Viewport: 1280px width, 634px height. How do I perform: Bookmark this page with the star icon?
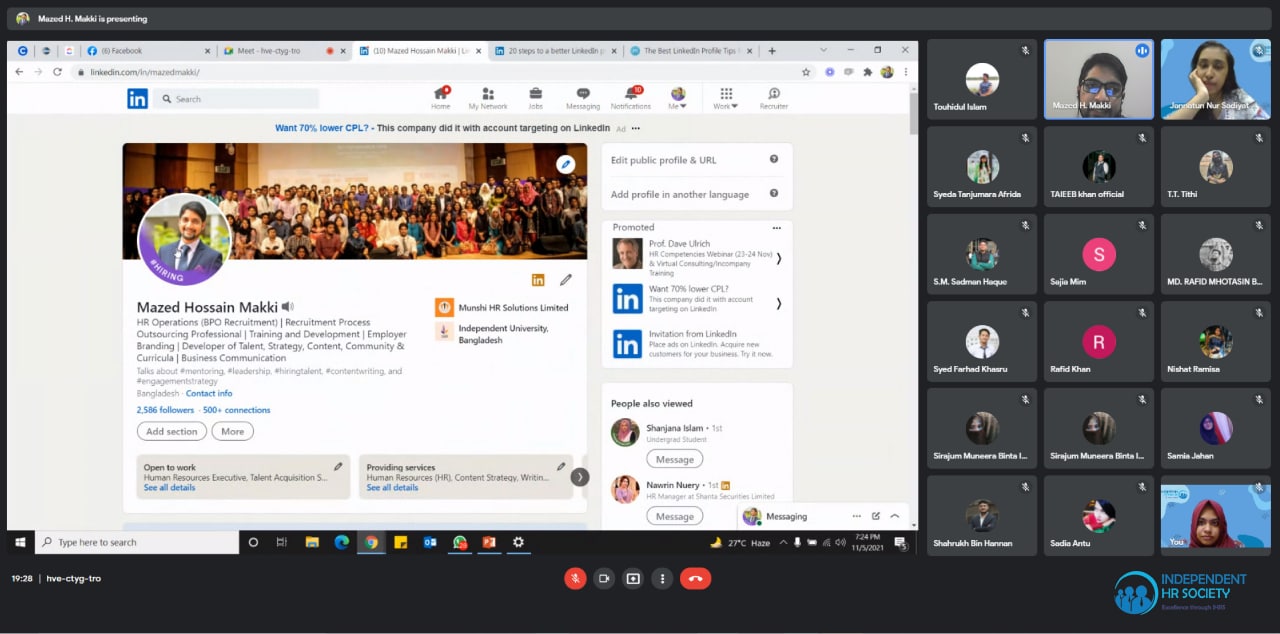click(806, 72)
